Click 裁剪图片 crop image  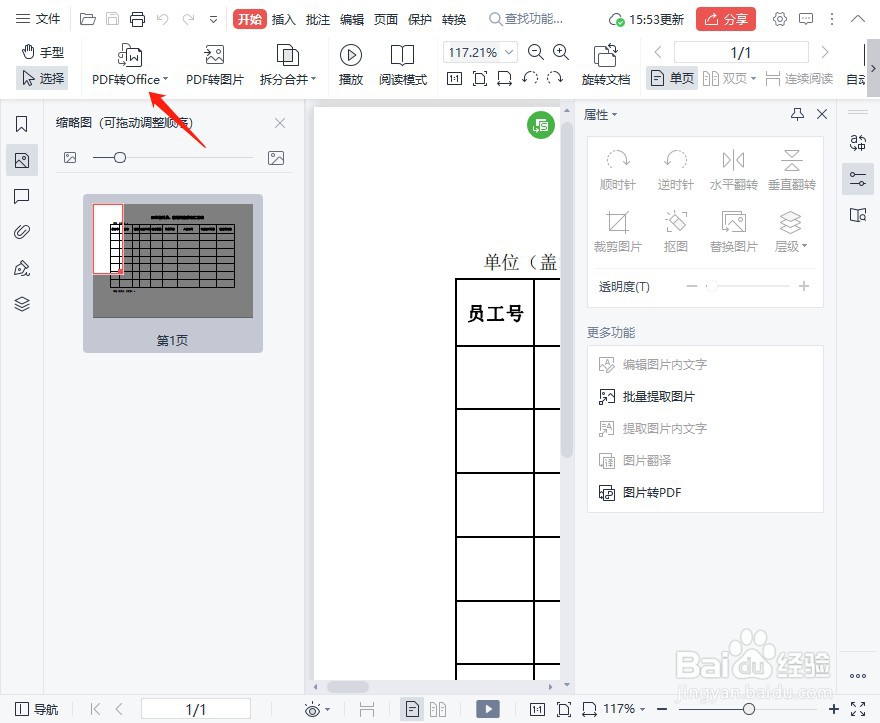click(x=617, y=231)
